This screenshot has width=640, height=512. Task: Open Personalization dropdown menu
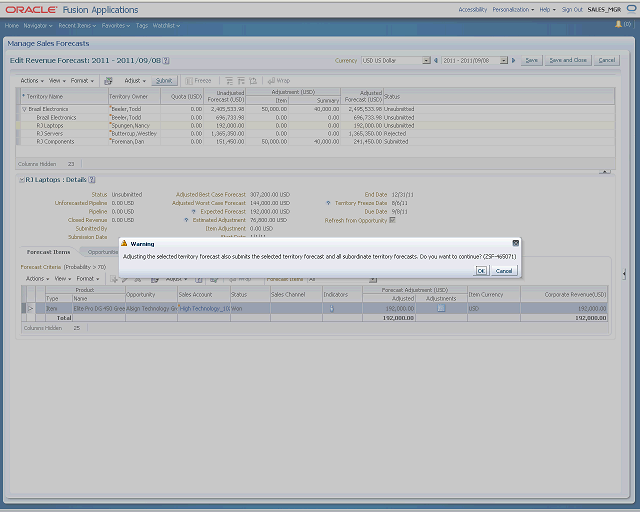pyautogui.click(x=513, y=9)
